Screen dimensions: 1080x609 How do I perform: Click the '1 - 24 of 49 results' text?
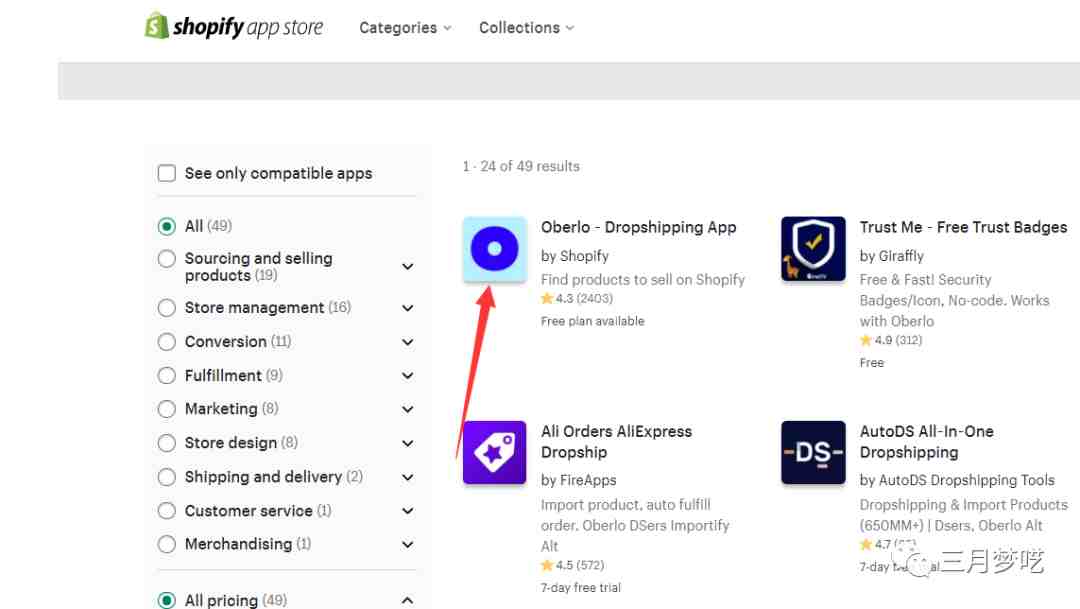[x=521, y=166]
